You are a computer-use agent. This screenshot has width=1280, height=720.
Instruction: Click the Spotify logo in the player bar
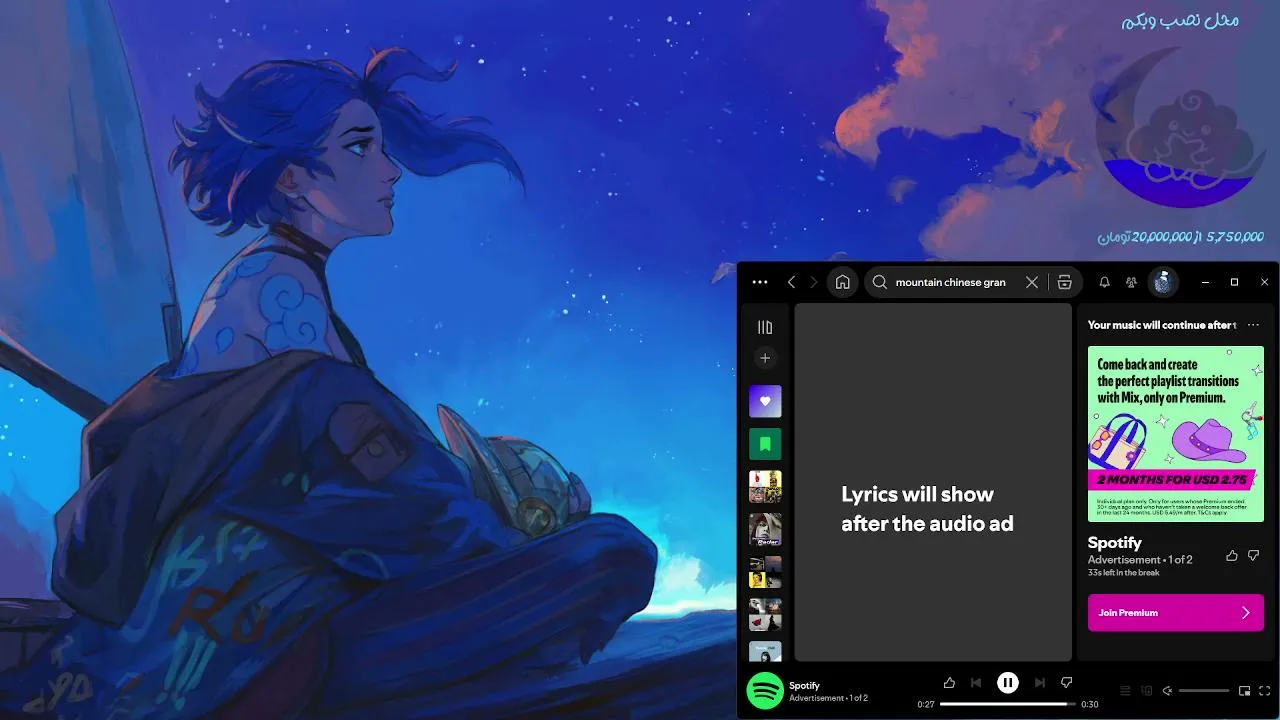(x=765, y=691)
